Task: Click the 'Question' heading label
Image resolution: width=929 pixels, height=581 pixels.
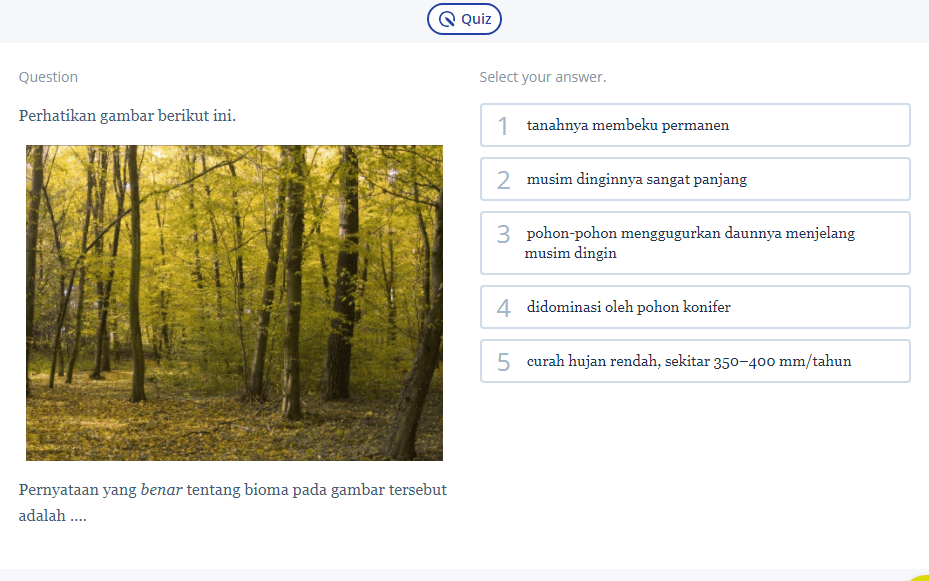Action: click(48, 77)
